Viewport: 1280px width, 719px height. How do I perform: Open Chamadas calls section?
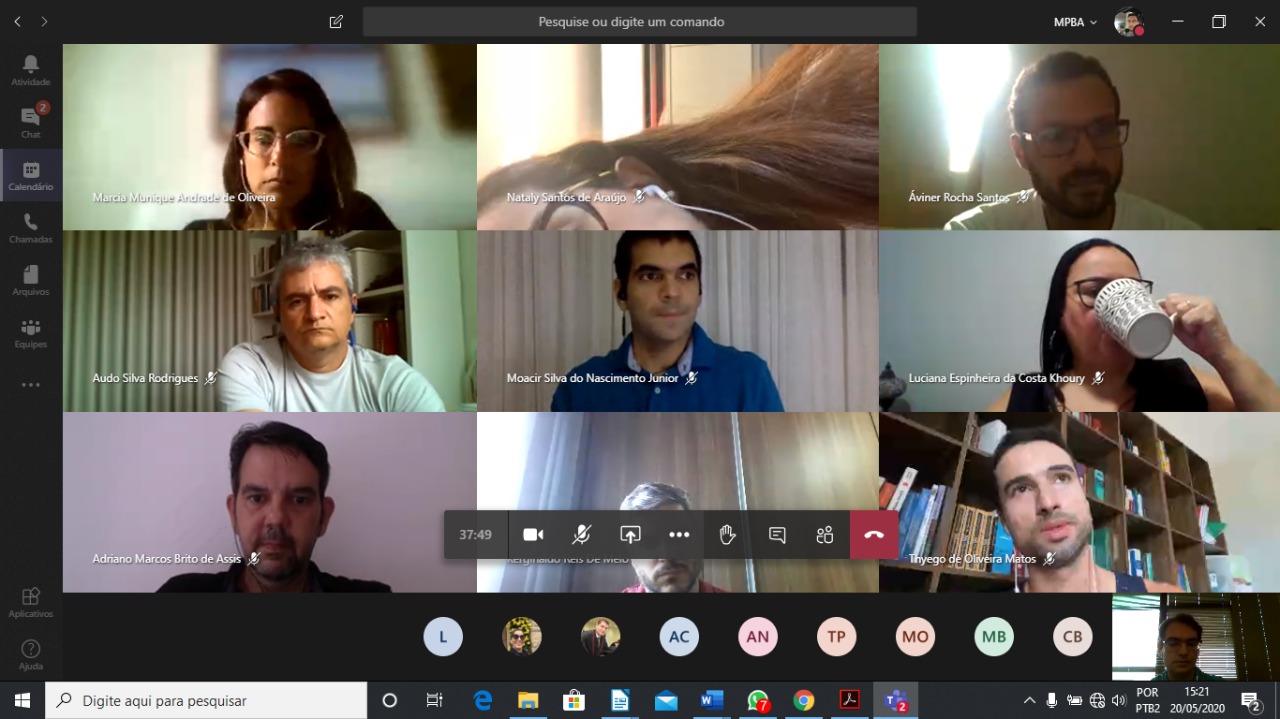(31, 228)
